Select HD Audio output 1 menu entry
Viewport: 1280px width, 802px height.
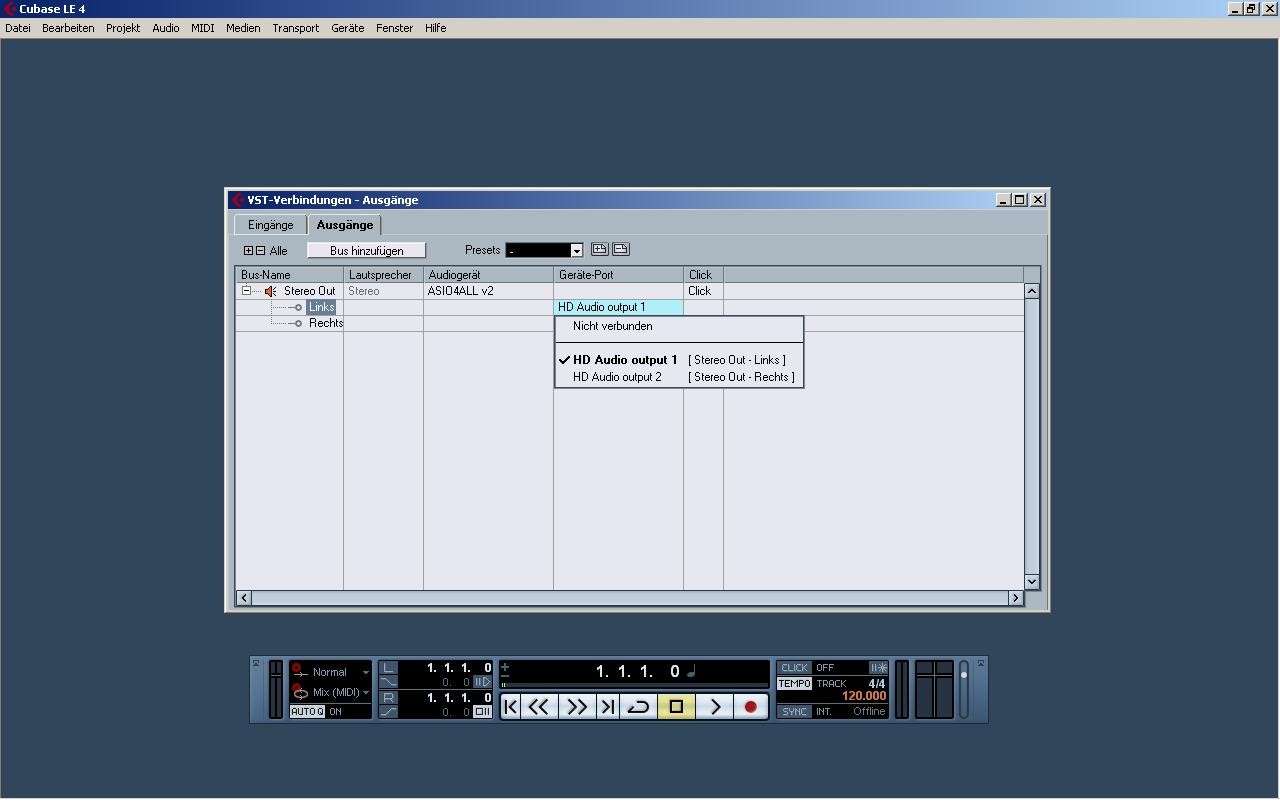[679, 360]
